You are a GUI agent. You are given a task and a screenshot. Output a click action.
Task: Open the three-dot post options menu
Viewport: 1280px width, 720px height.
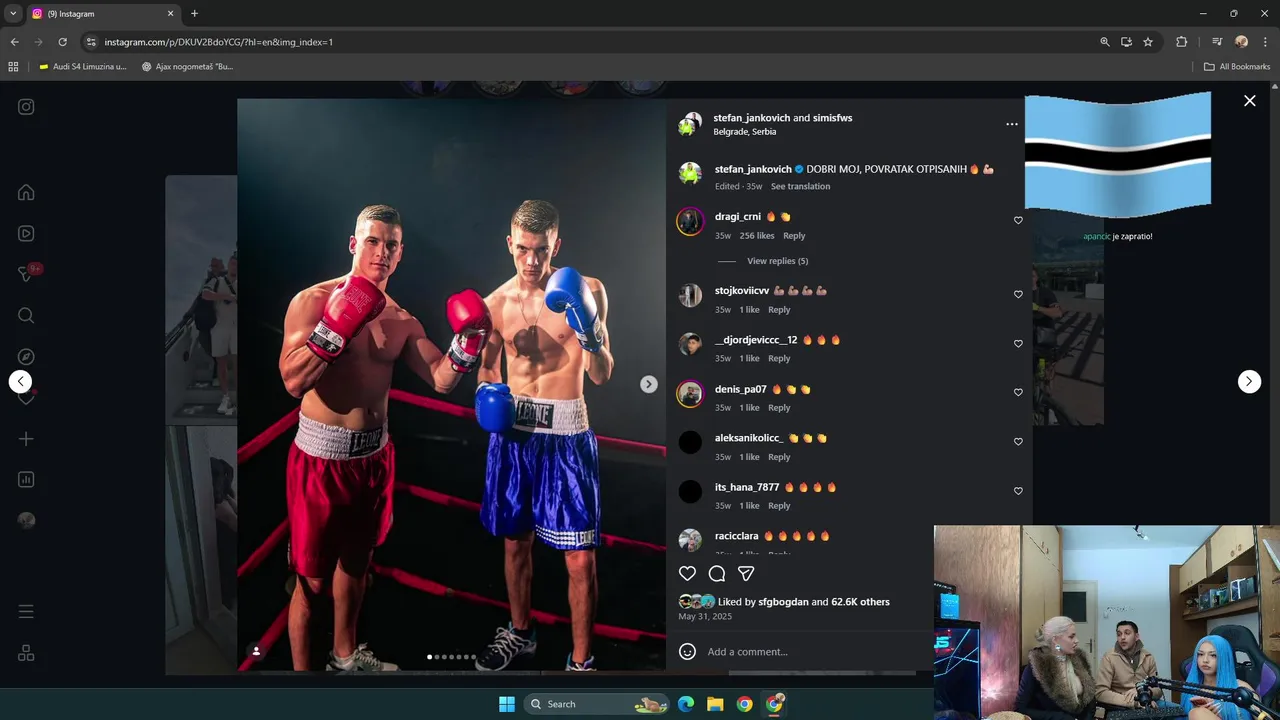(x=1011, y=124)
